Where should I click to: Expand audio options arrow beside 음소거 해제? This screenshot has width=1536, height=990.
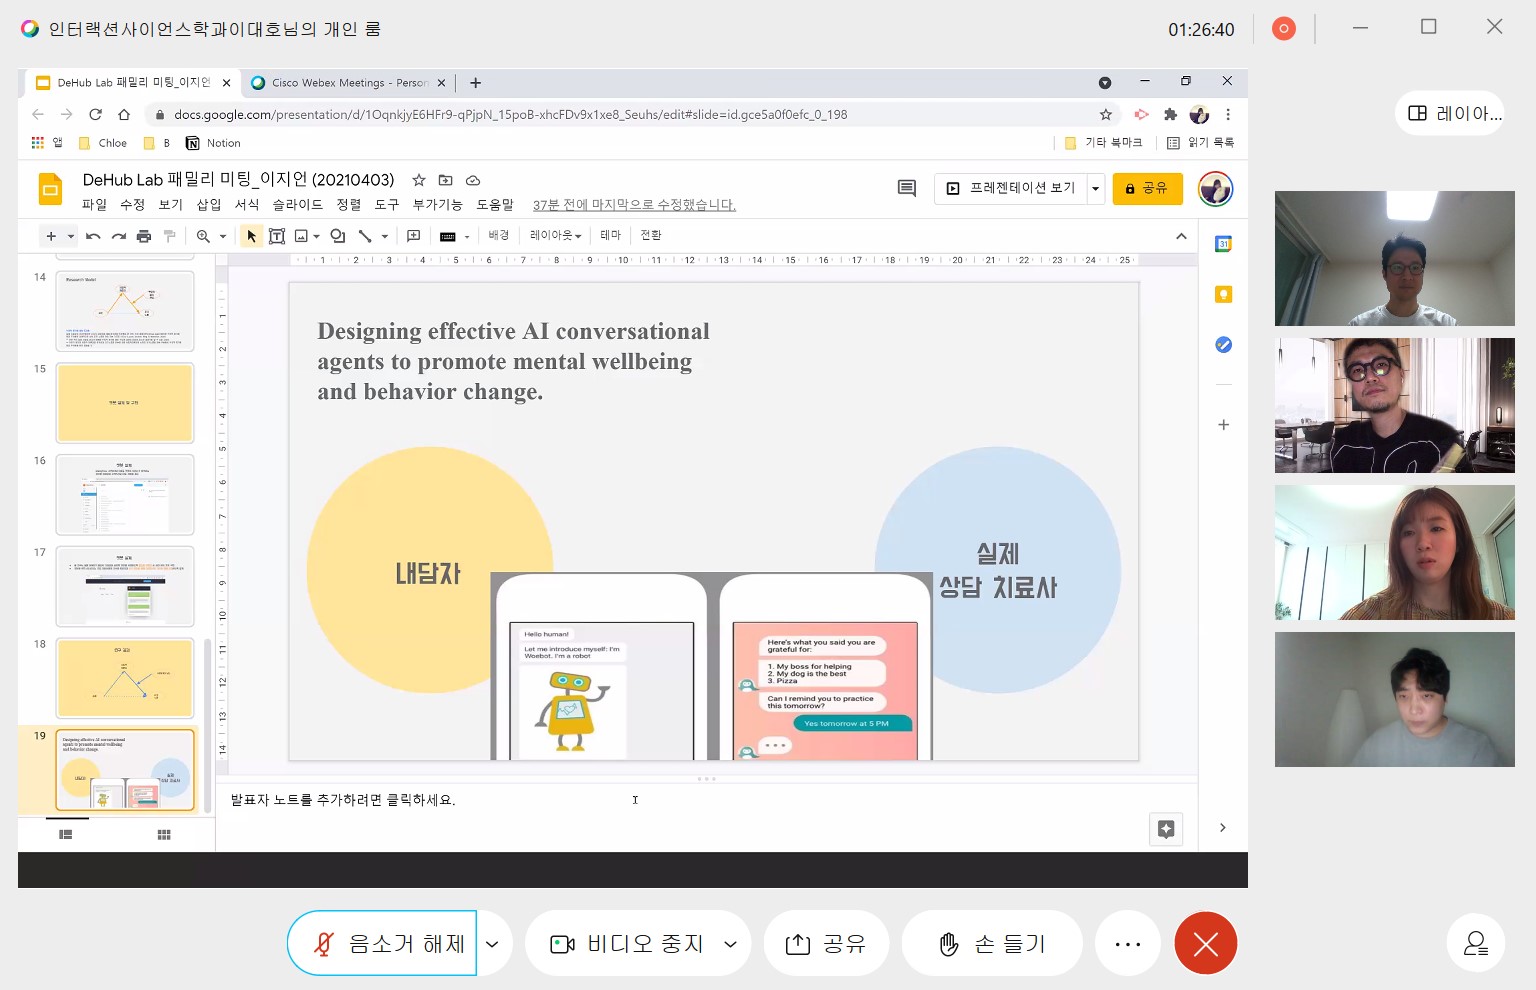click(x=493, y=943)
